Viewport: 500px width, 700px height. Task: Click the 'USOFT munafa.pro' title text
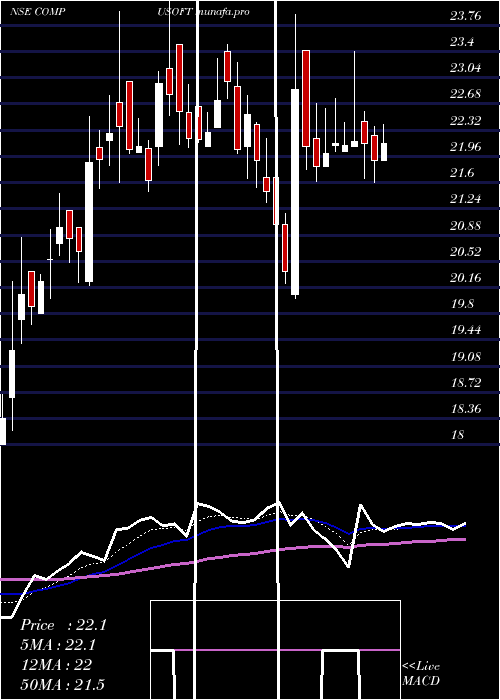[203, 12]
